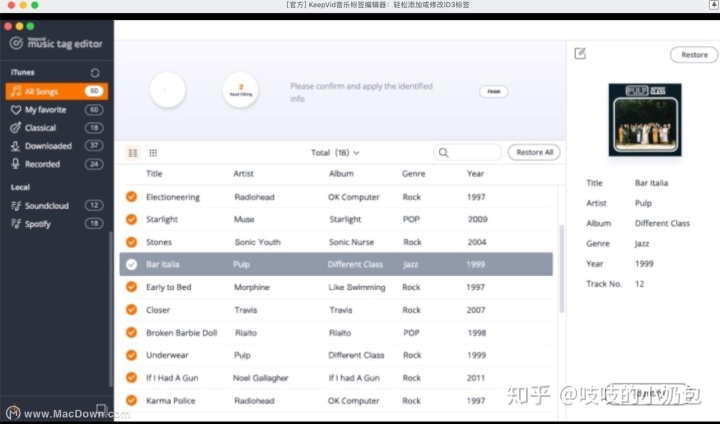
Task: Click the song list vertical scrollbar
Action: (x=561, y=269)
